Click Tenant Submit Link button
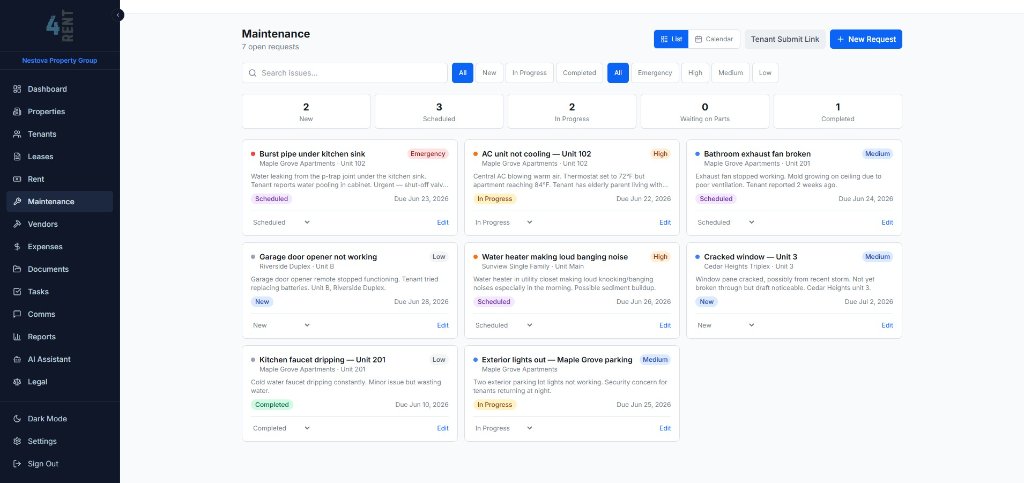Viewport: 1024px width, 483px height. pos(785,39)
